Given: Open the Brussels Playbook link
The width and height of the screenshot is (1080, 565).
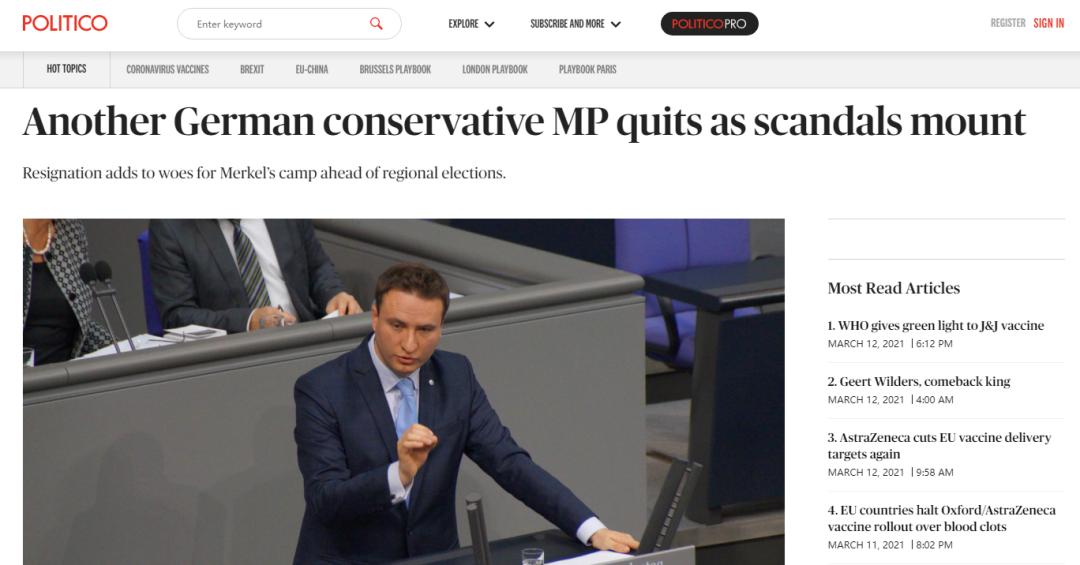Looking at the screenshot, I should 395,70.
